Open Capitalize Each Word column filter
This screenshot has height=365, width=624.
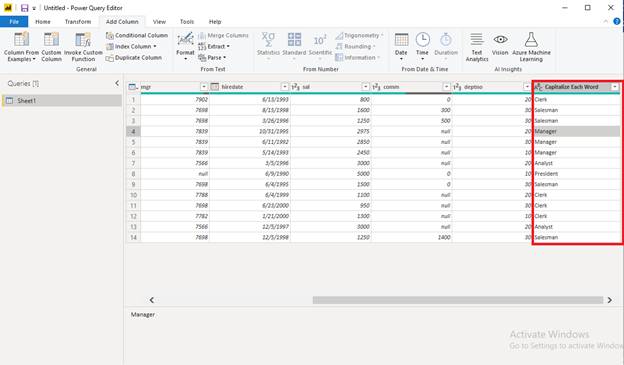(615, 87)
